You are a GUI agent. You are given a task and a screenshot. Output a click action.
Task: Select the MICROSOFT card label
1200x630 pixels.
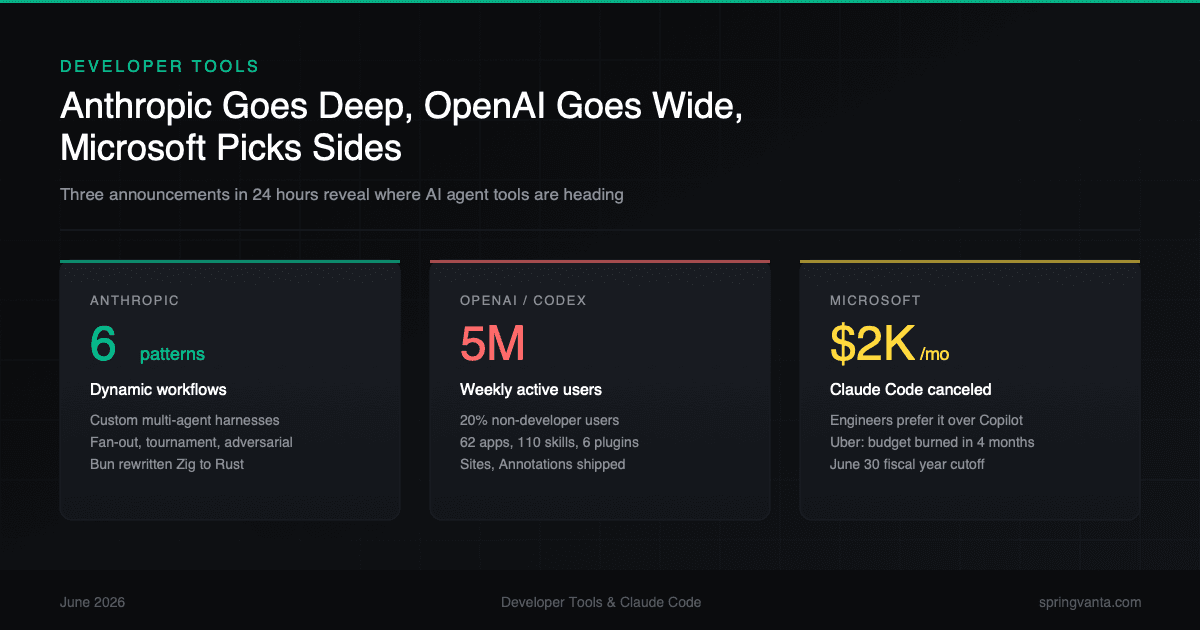pos(875,300)
